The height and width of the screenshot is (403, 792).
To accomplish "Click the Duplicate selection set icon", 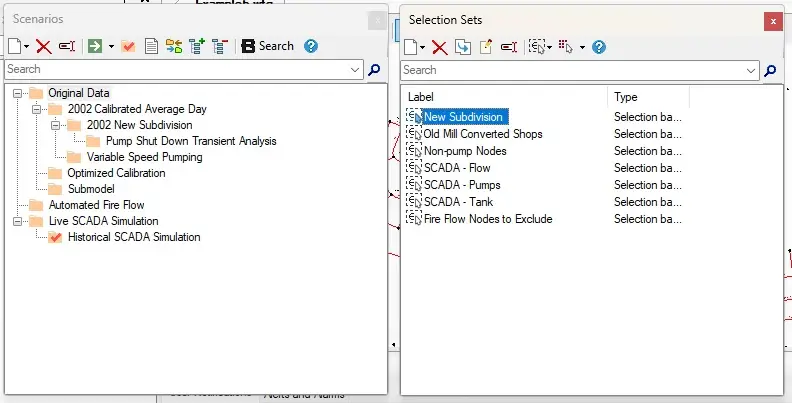I will (x=463, y=47).
